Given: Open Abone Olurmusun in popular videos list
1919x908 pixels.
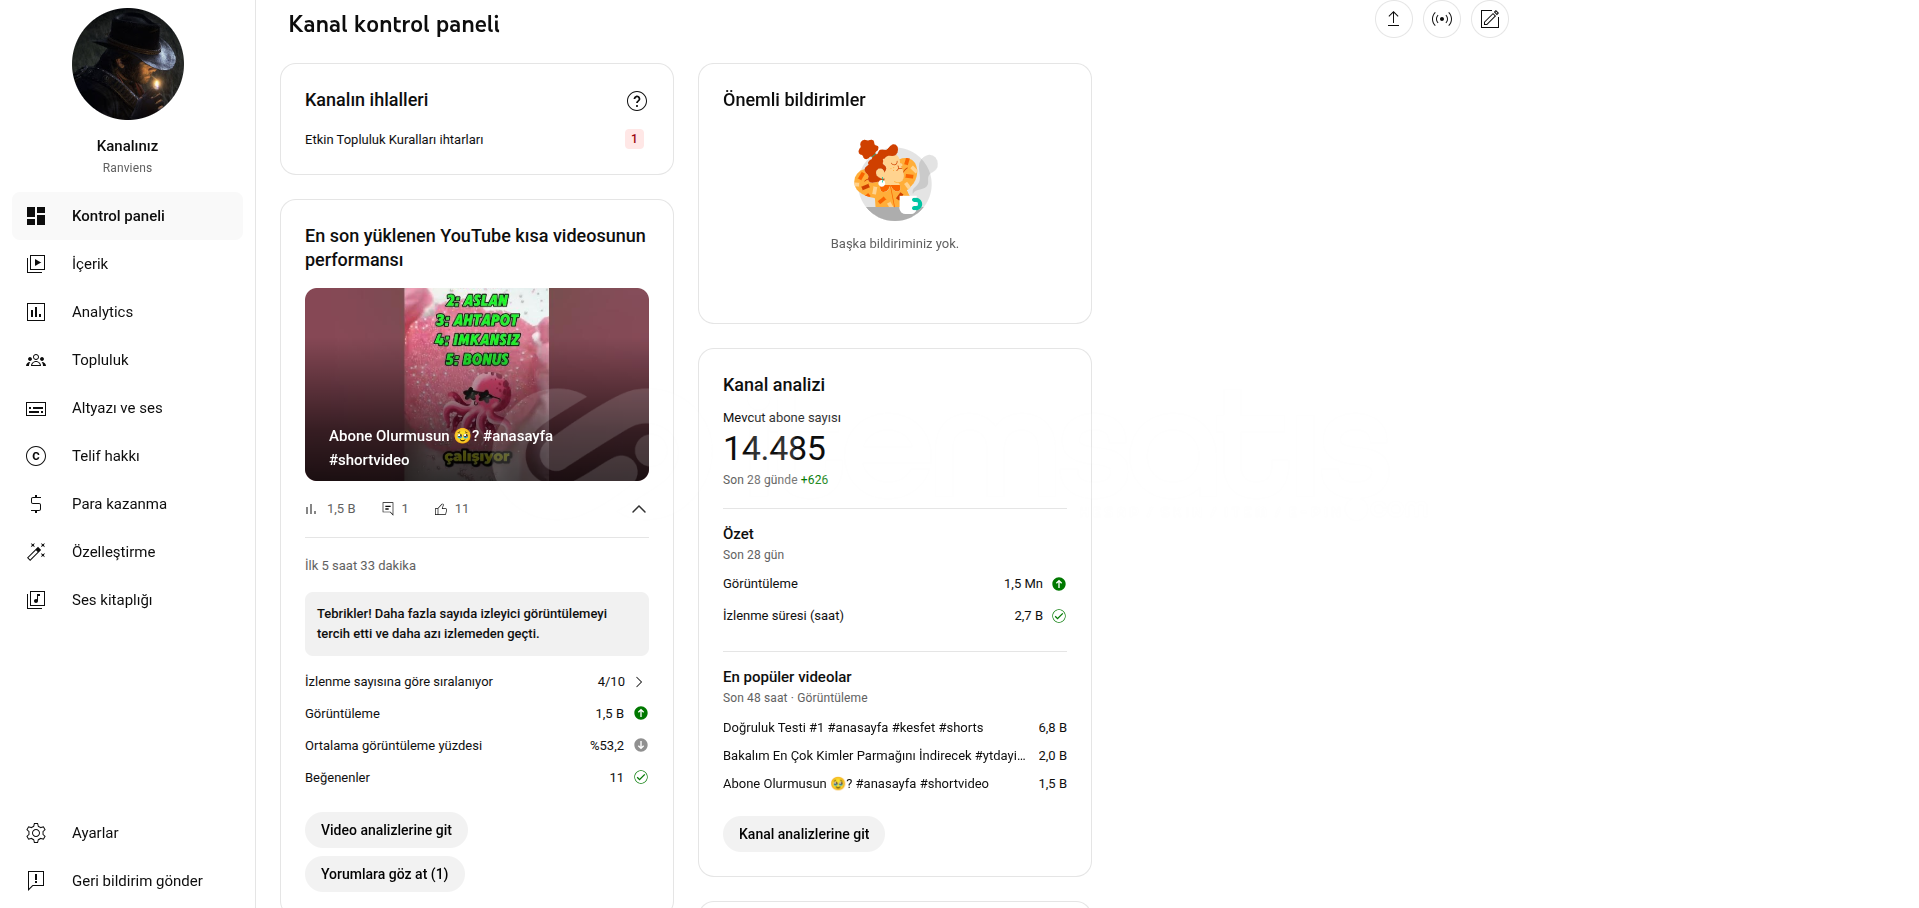Looking at the screenshot, I should [856, 784].
